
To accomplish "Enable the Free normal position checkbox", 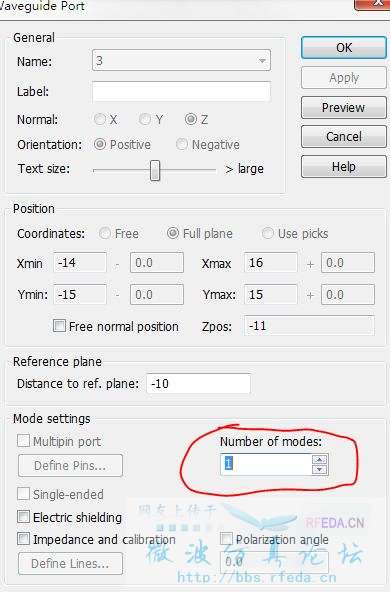I will [59, 325].
